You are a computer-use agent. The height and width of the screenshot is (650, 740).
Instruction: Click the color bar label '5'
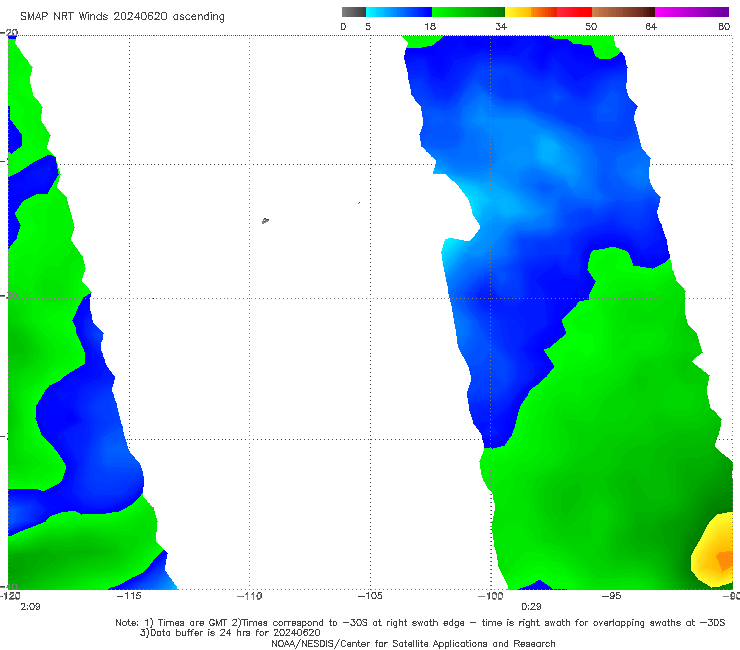(x=368, y=26)
